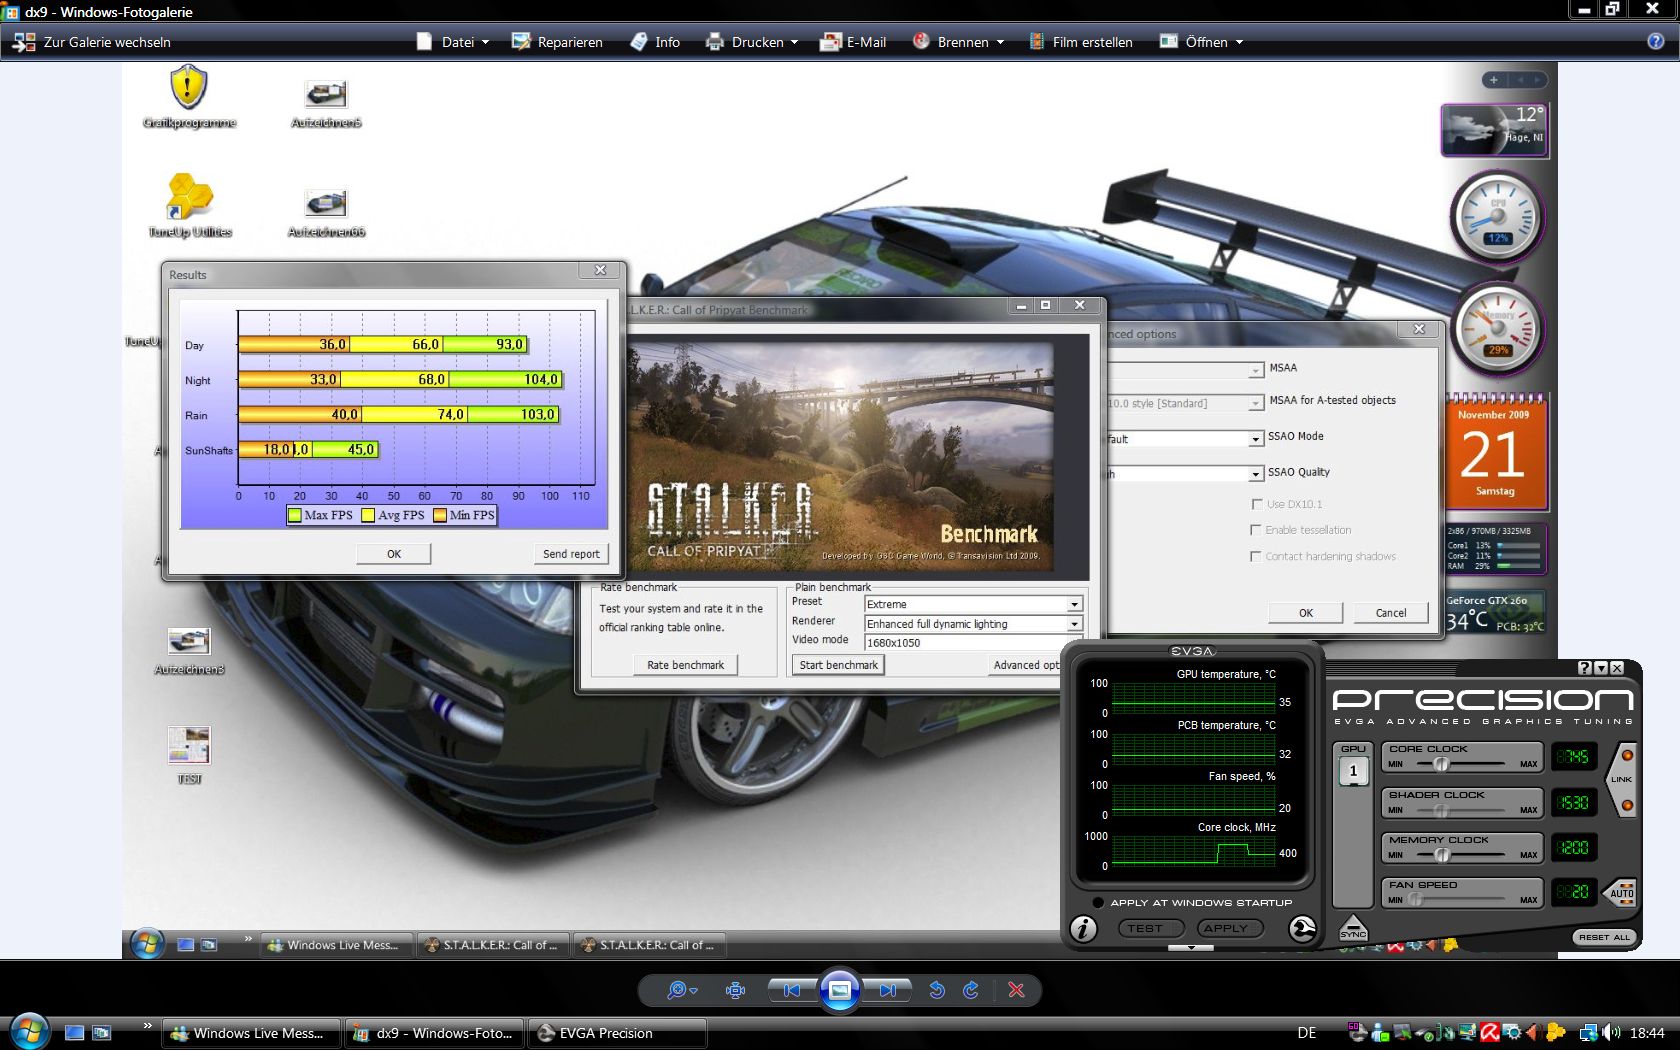Click the Start benchmark button
1680x1050 pixels.
(x=838, y=665)
